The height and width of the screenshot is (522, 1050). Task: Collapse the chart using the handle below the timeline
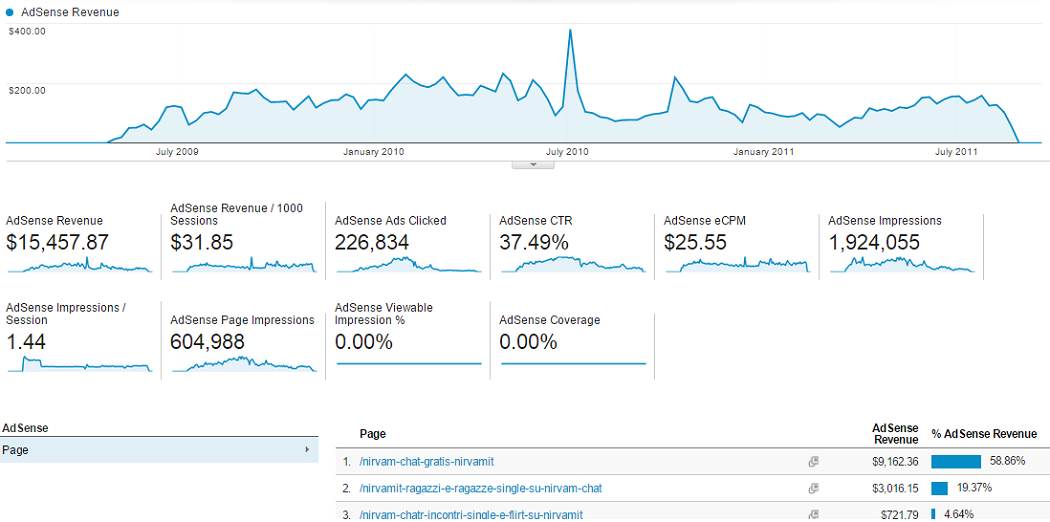(532, 164)
